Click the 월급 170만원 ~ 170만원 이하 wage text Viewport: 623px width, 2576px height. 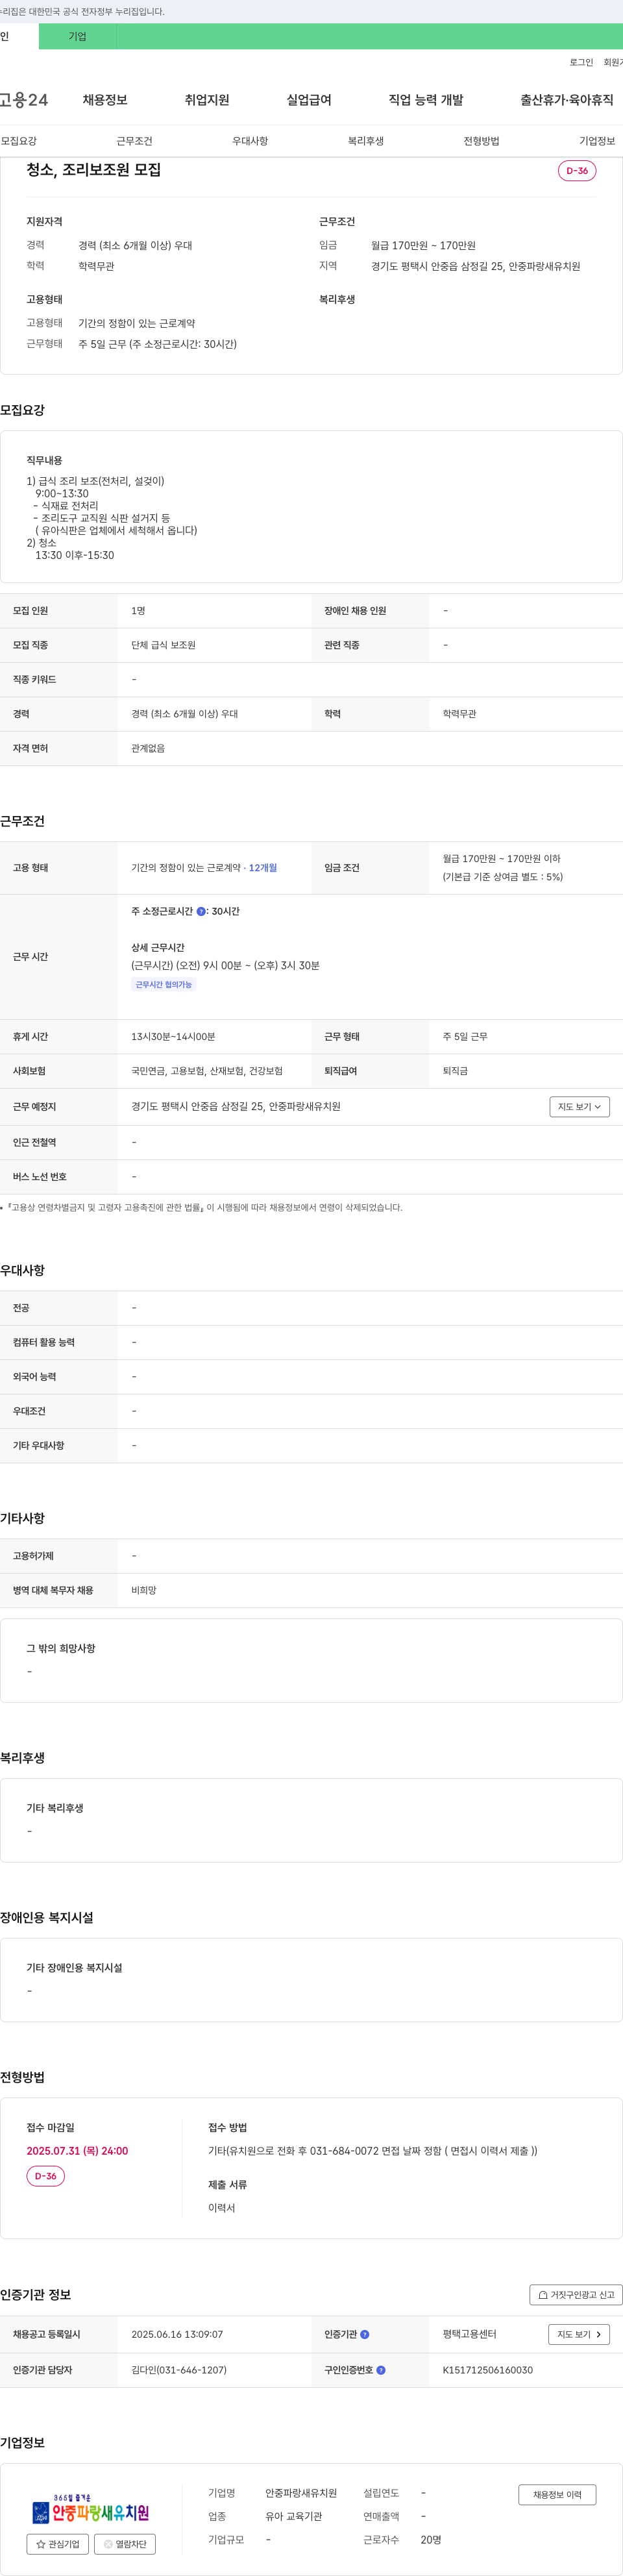(502, 859)
